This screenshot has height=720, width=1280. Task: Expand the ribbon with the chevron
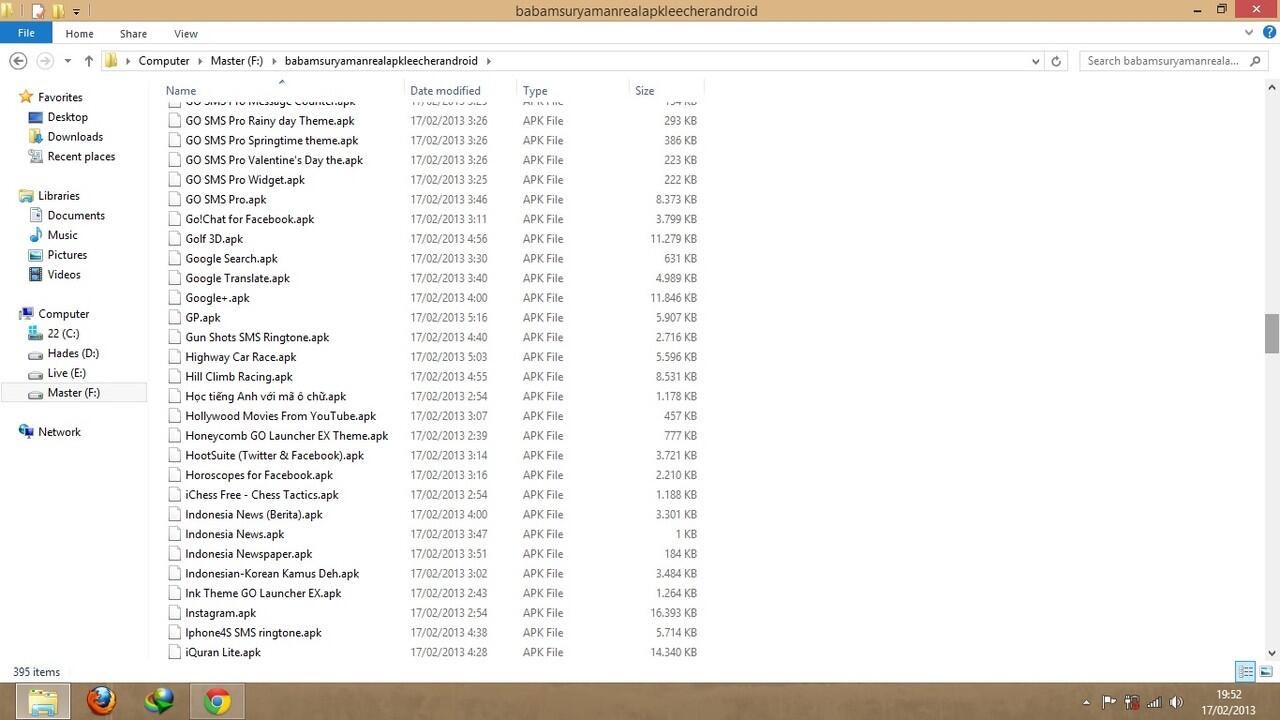pyautogui.click(x=1248, y=33)
